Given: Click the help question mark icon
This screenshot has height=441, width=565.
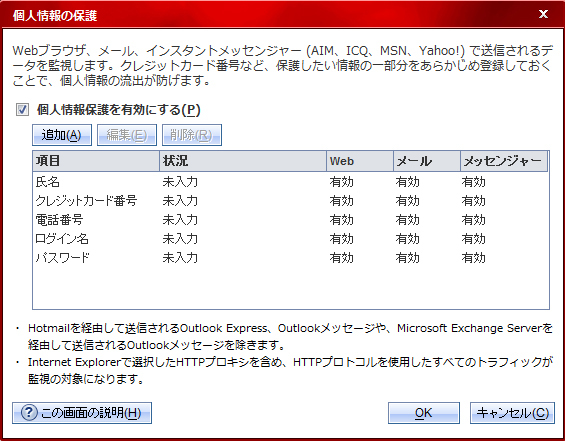Looking at the screenshot, I should click(29, 413).
